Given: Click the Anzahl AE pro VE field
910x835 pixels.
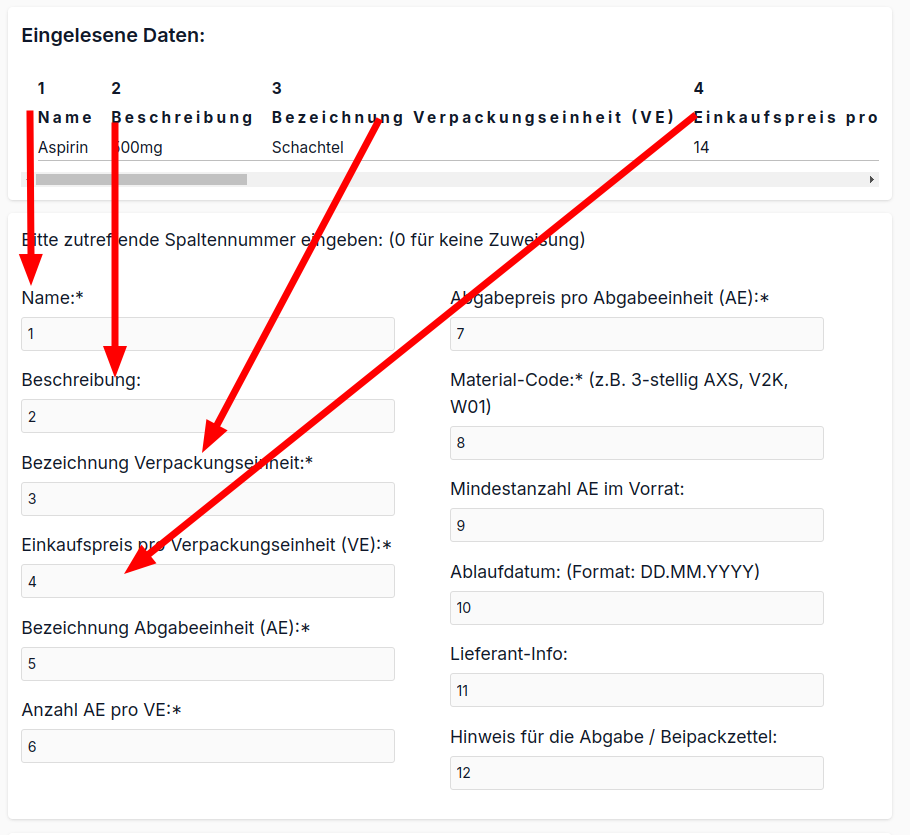Looking at the screenshot, I should [208, 746].
